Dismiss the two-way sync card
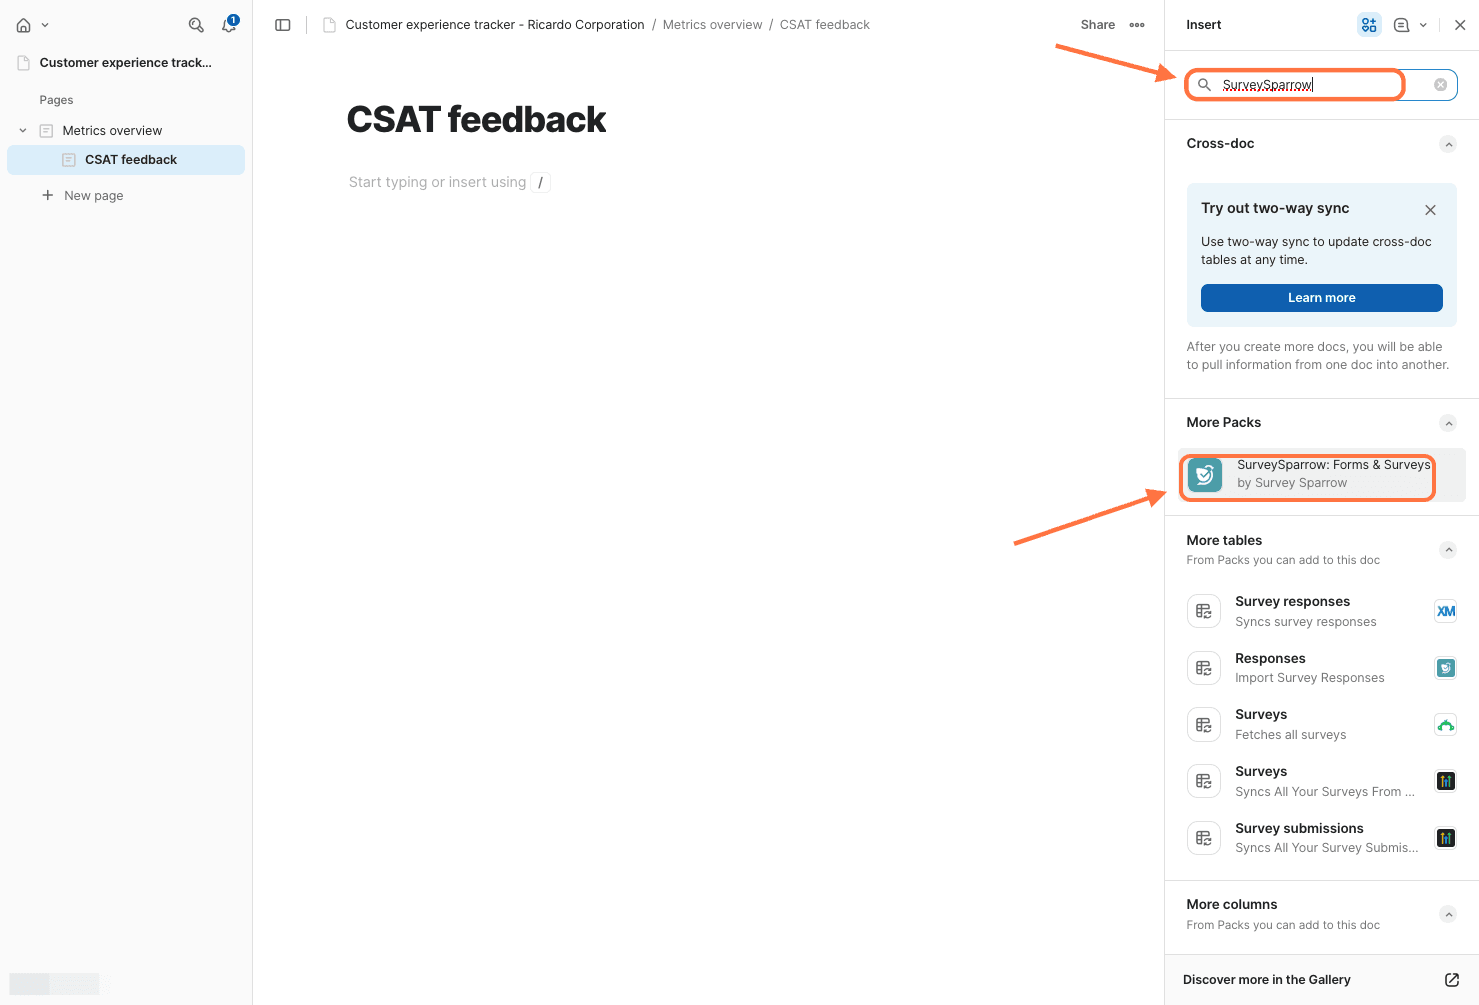 1430,210
